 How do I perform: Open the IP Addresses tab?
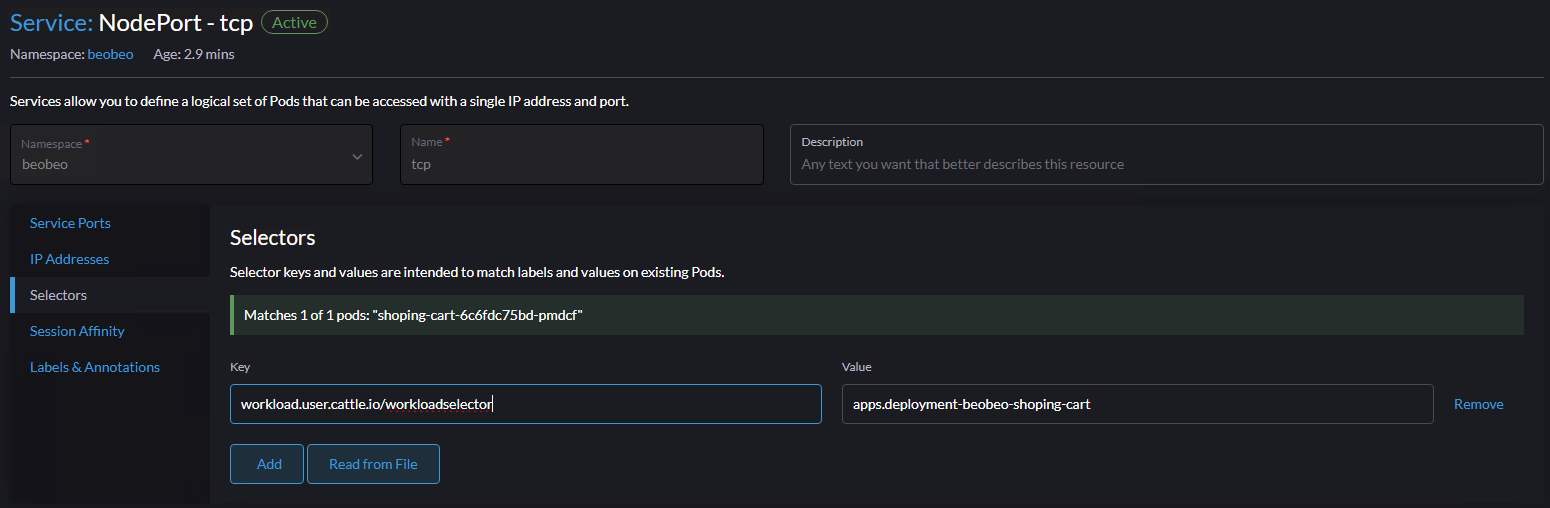pyautogui.click(x=69, y=259)
